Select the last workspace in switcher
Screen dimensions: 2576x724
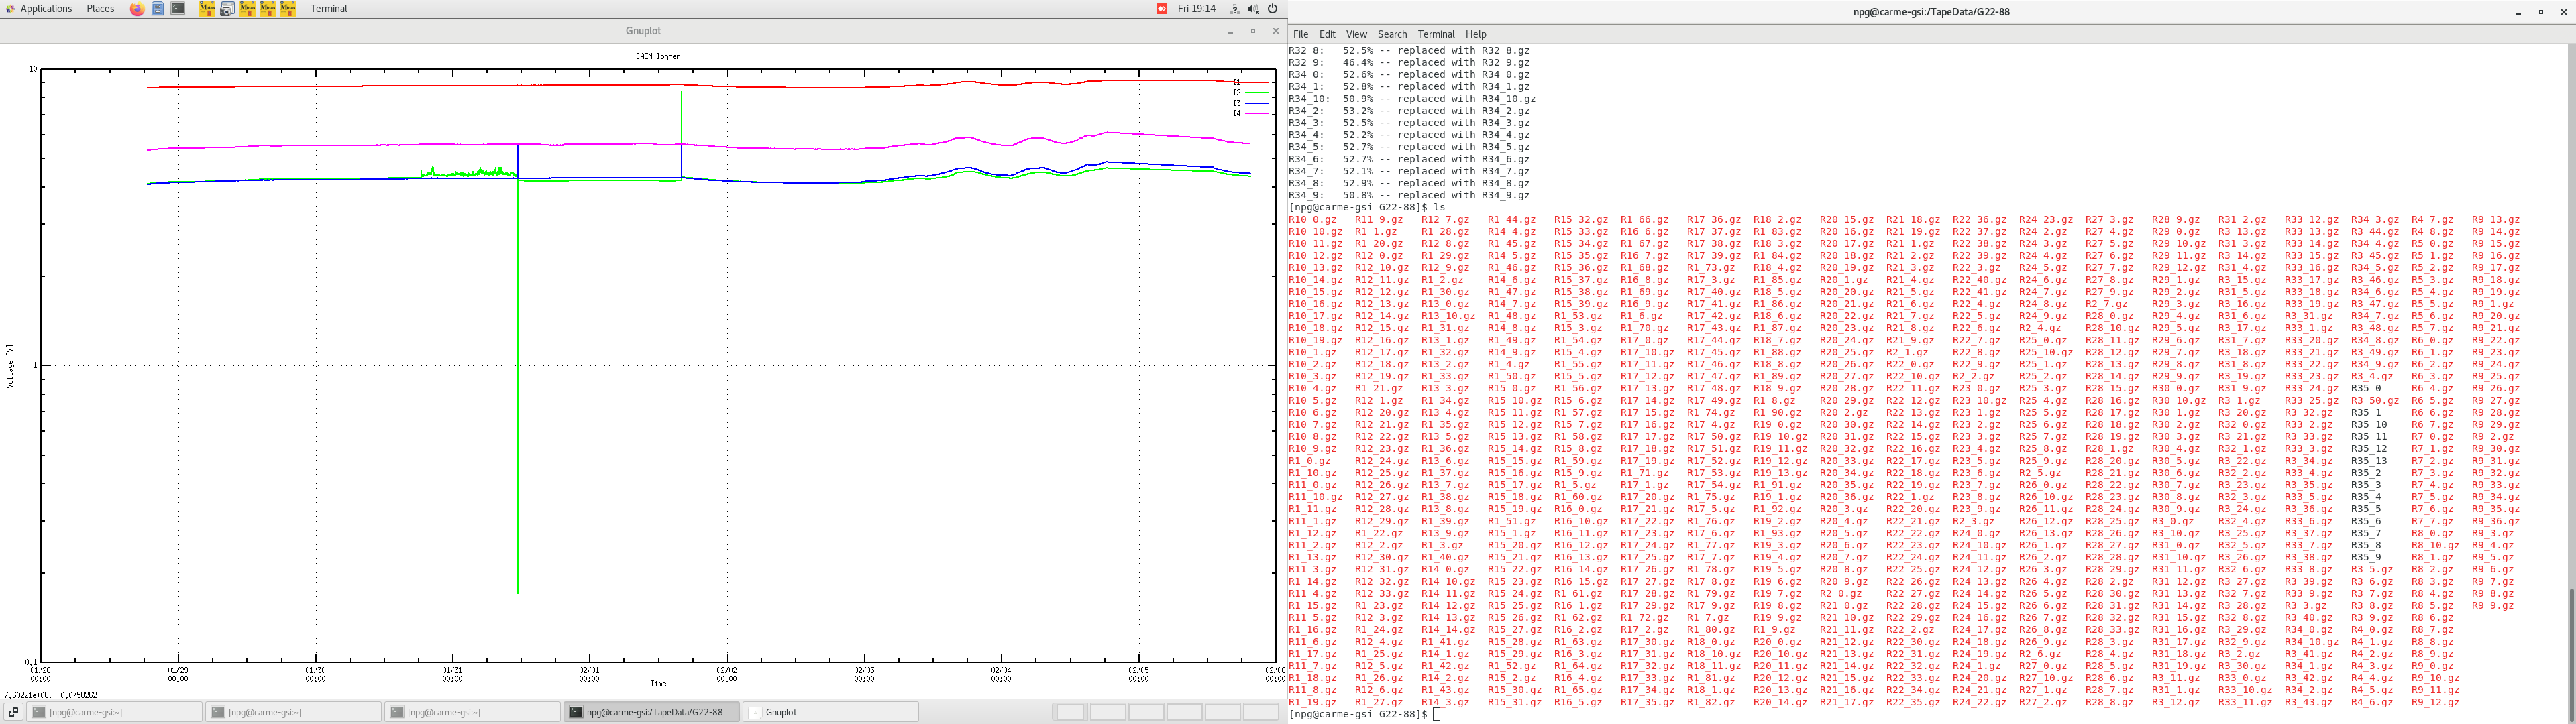pyautogui.click(x=1261, y=712)
